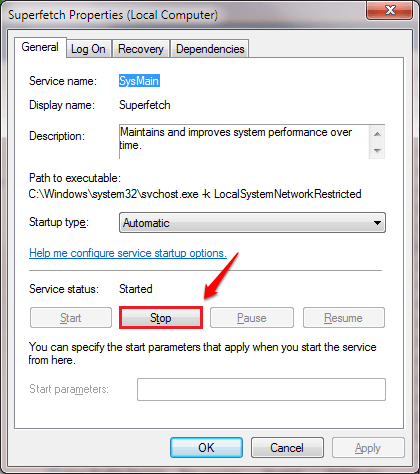The height and width of the screenshot is (474, 420).
Task: Click the Pause service button
Action: coord(252,318)
